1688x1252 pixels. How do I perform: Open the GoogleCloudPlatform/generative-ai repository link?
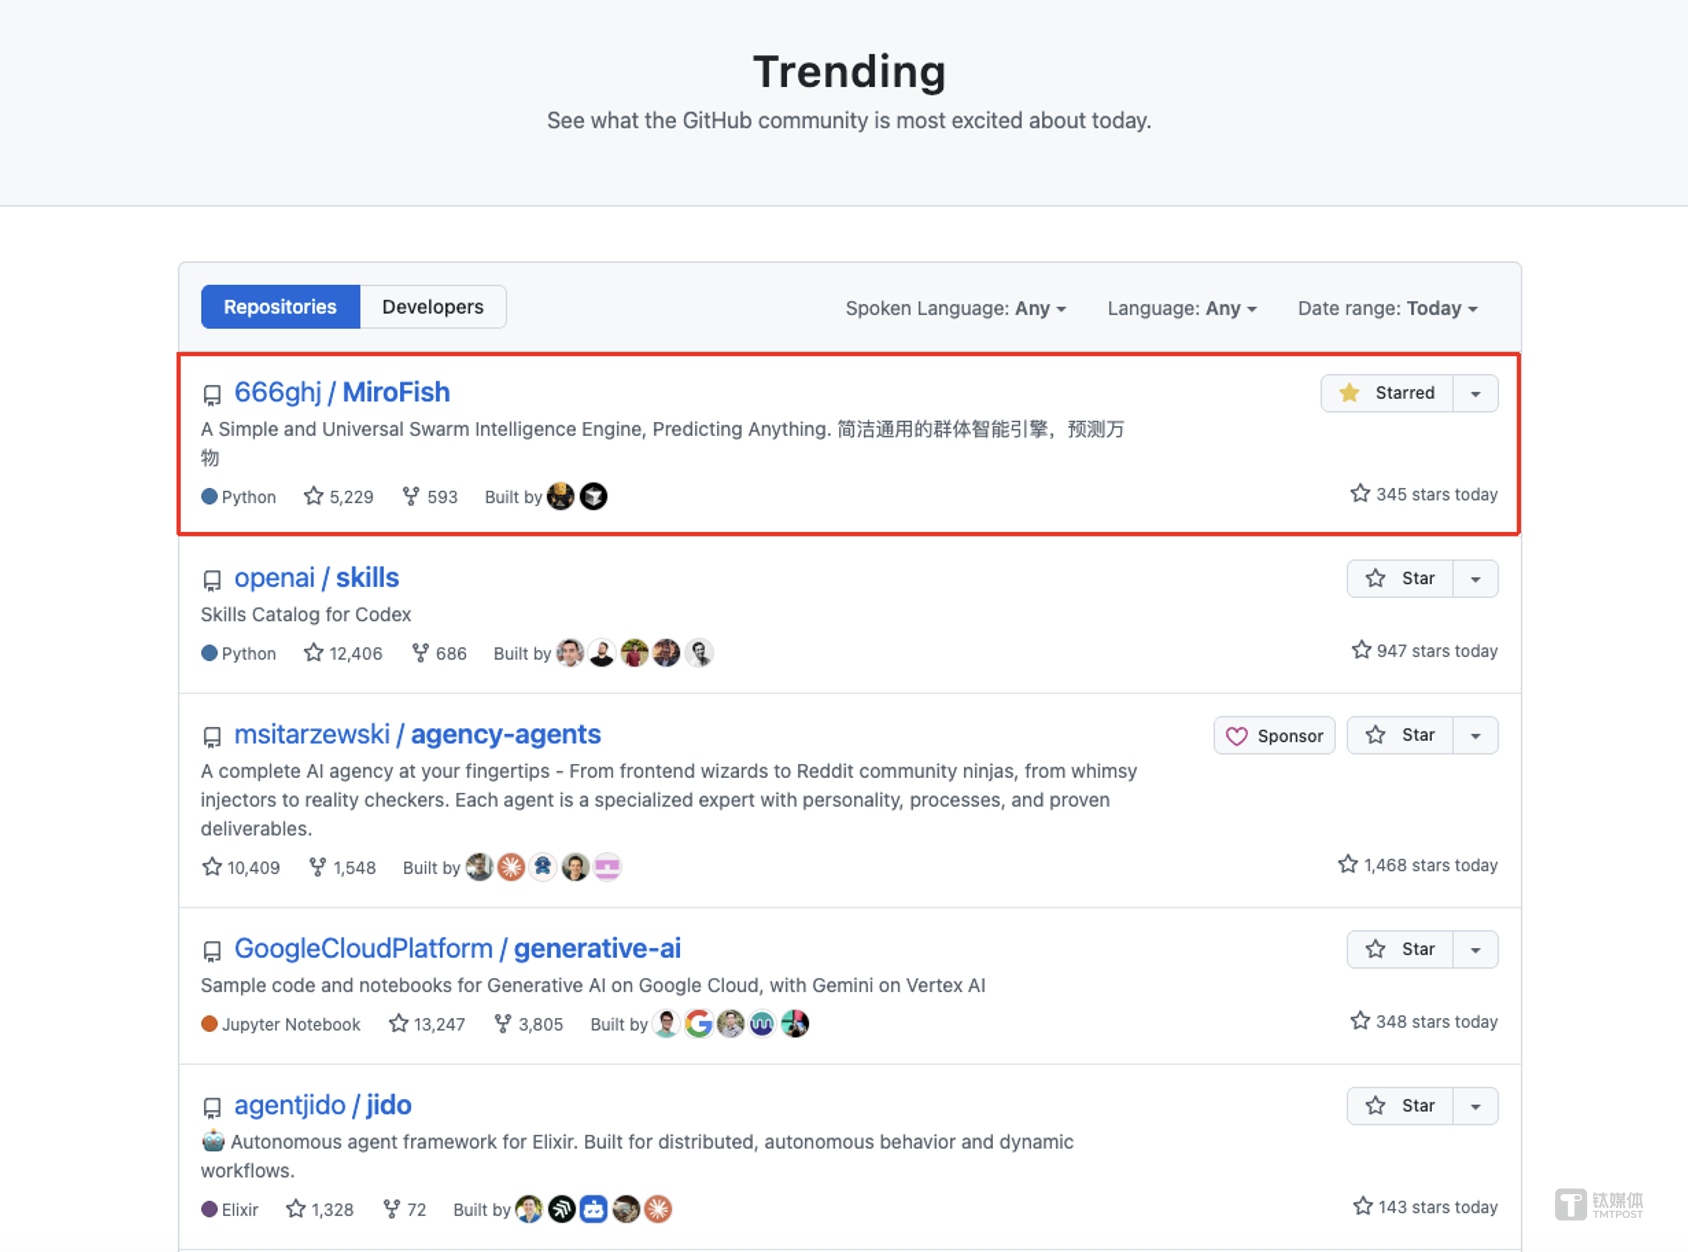coord(457,948)
